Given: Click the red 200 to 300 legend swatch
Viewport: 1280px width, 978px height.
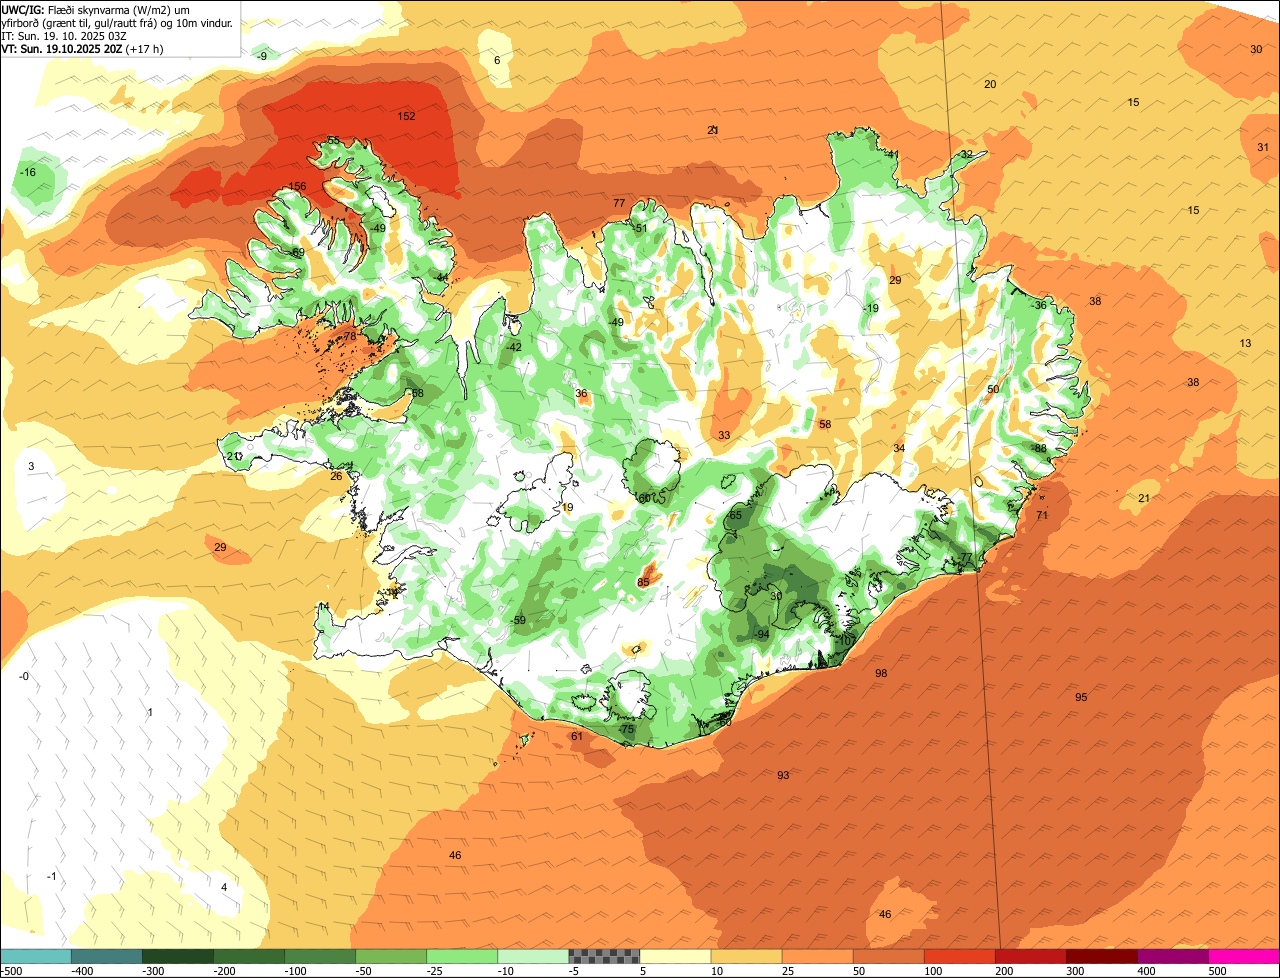Looking at the screenshot, I should [x=1030, y=956].
